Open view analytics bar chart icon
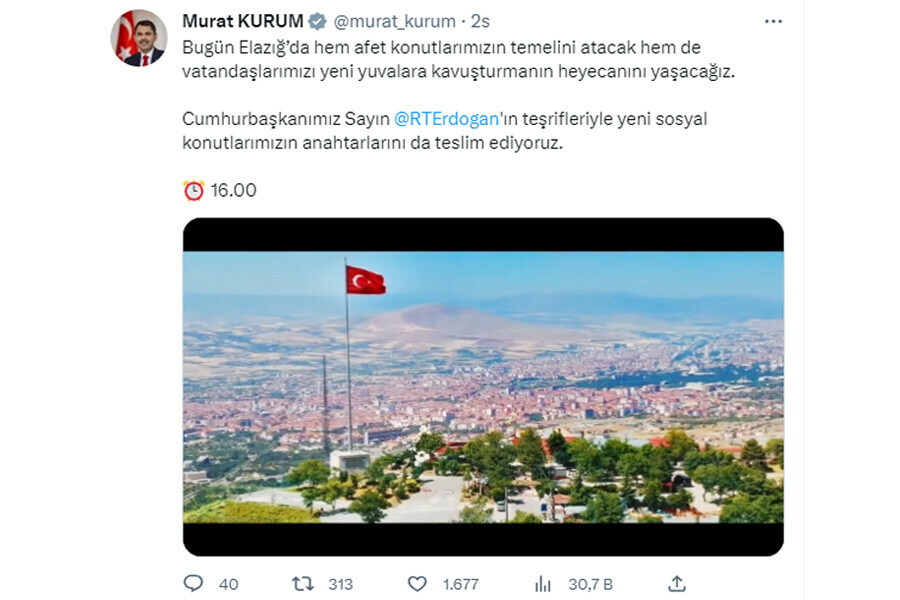Image resolution: width=900 pixels, height=600 pixels. [x=542, y=584]
